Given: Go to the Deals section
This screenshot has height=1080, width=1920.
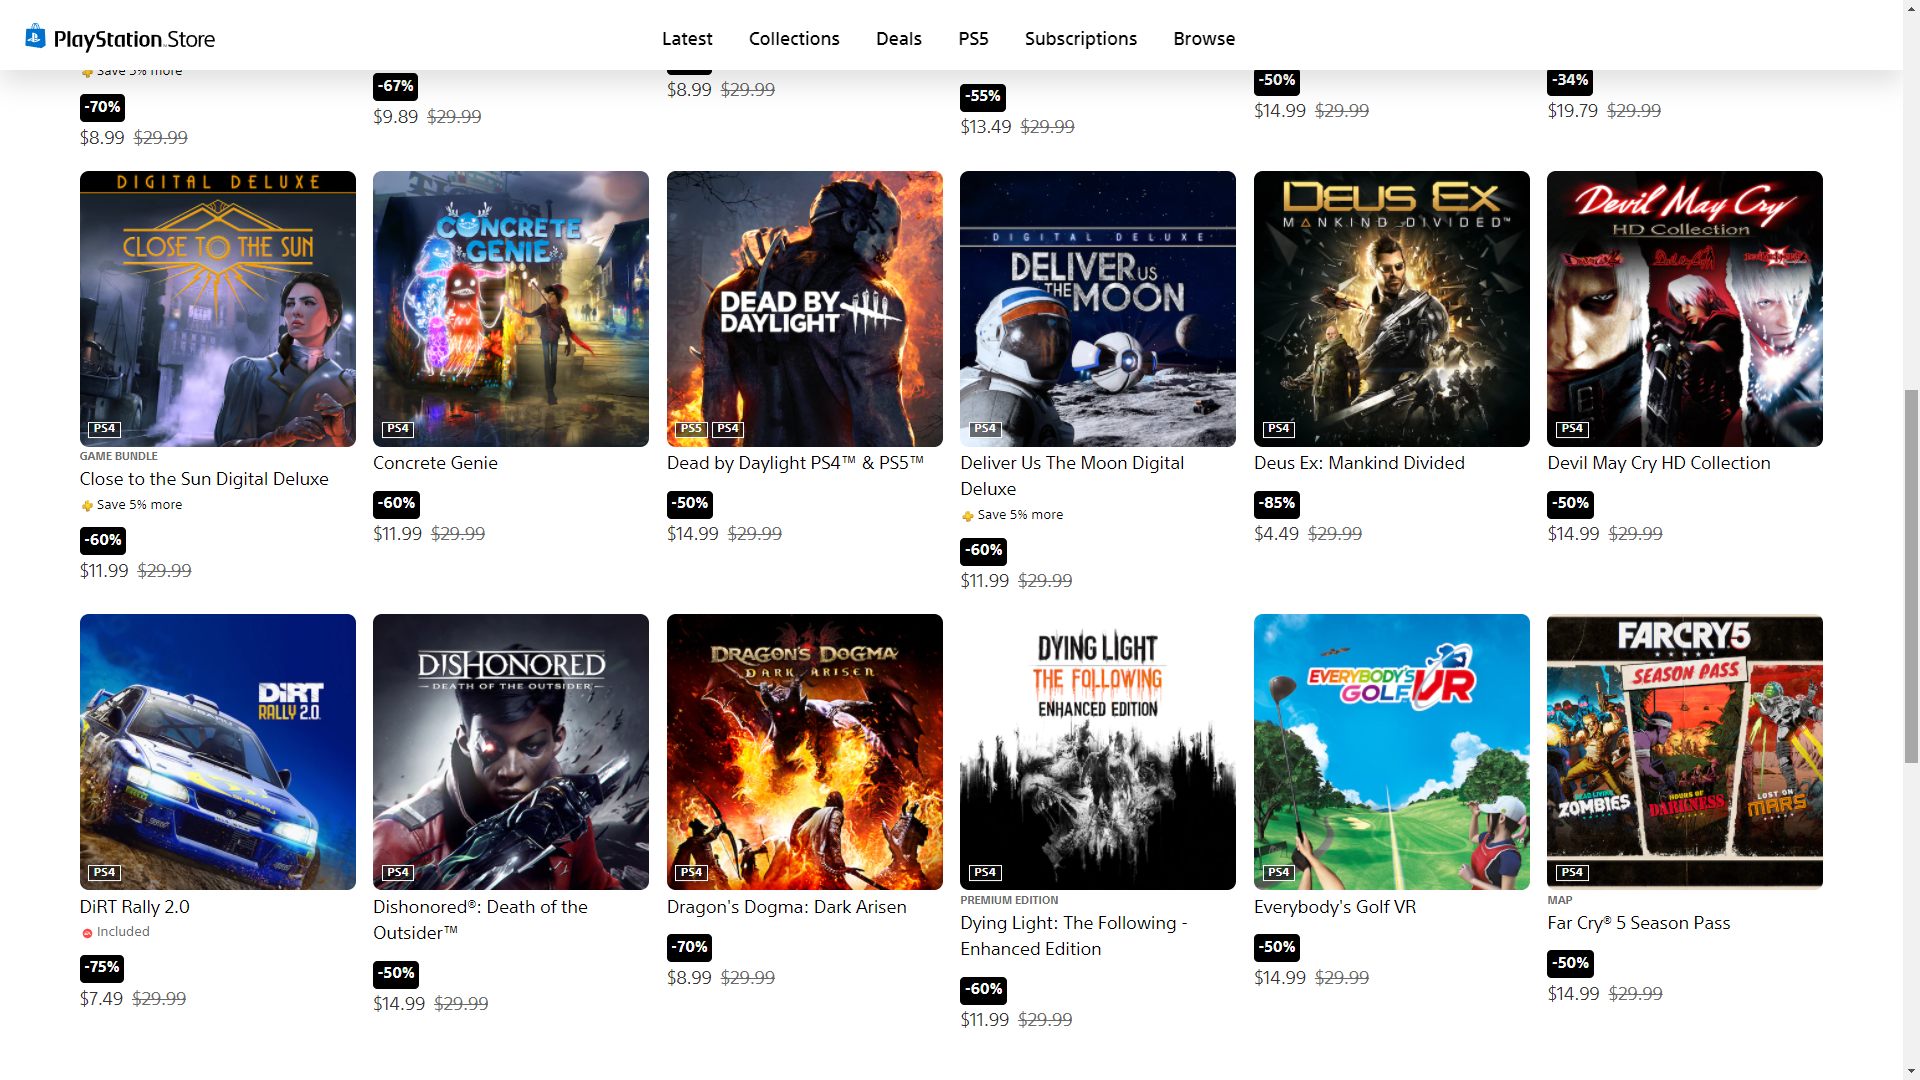Looking at the screenshot, I should coord(899,39).
